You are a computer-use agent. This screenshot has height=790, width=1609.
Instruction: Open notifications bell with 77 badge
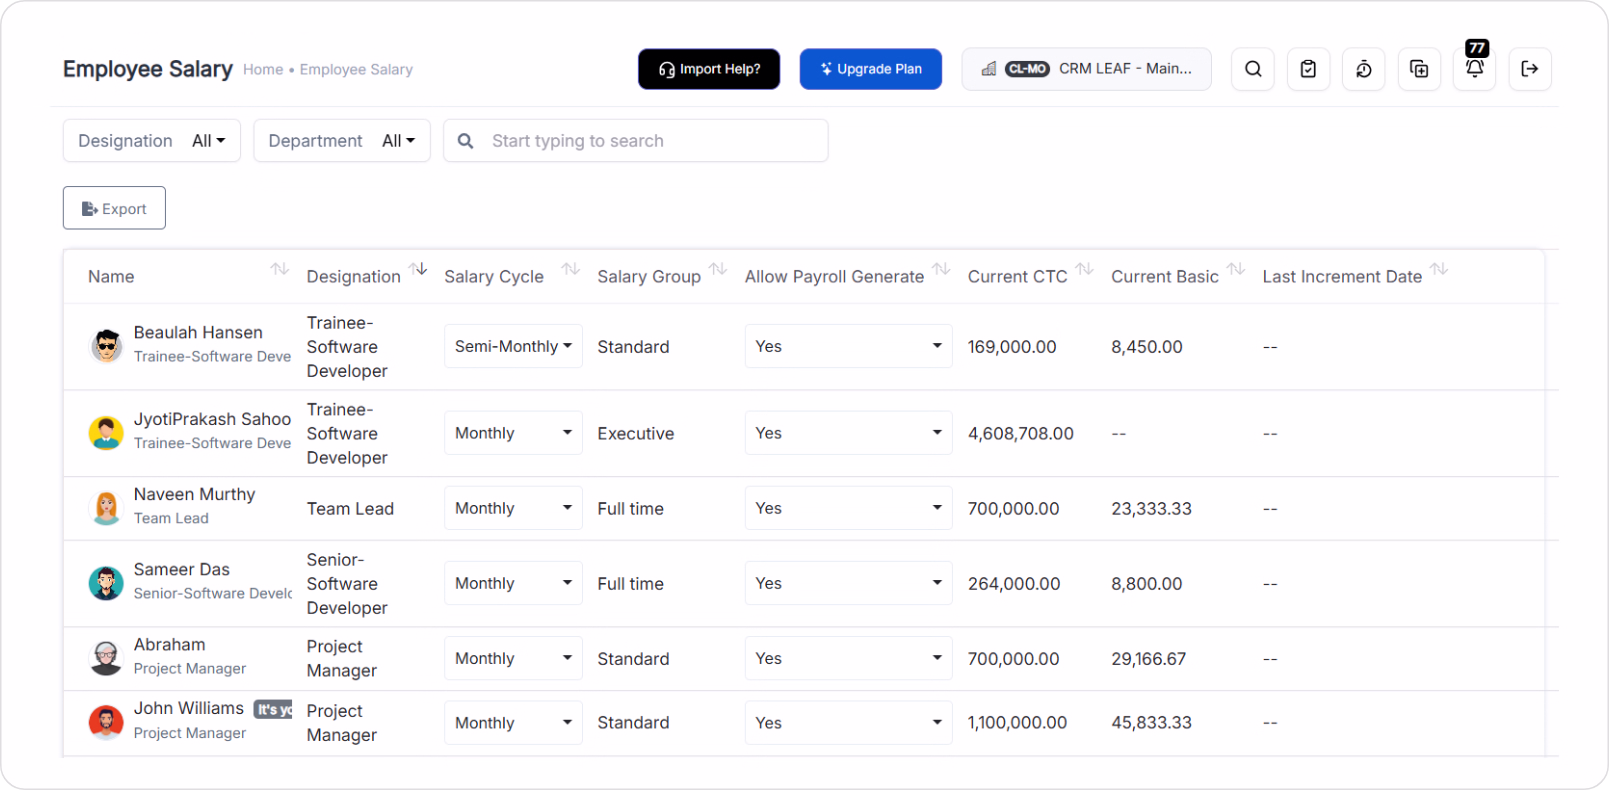point(1475,67)
